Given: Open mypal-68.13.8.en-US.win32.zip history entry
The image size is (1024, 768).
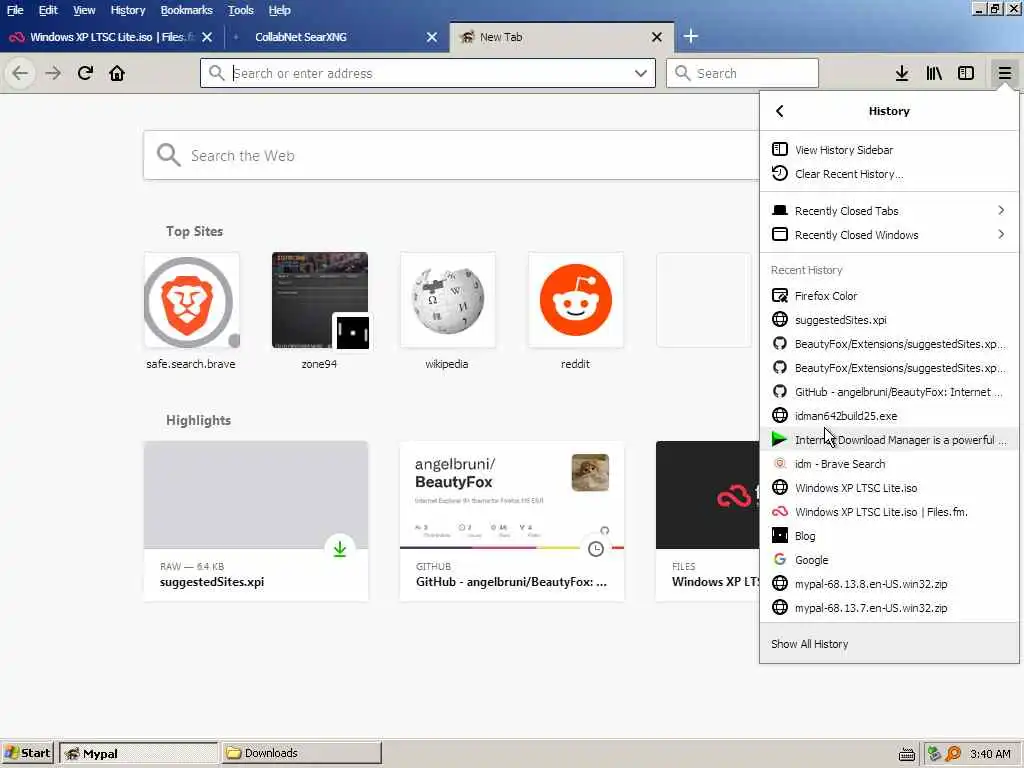Looking at the screenshot, I should tap(889, 584).
